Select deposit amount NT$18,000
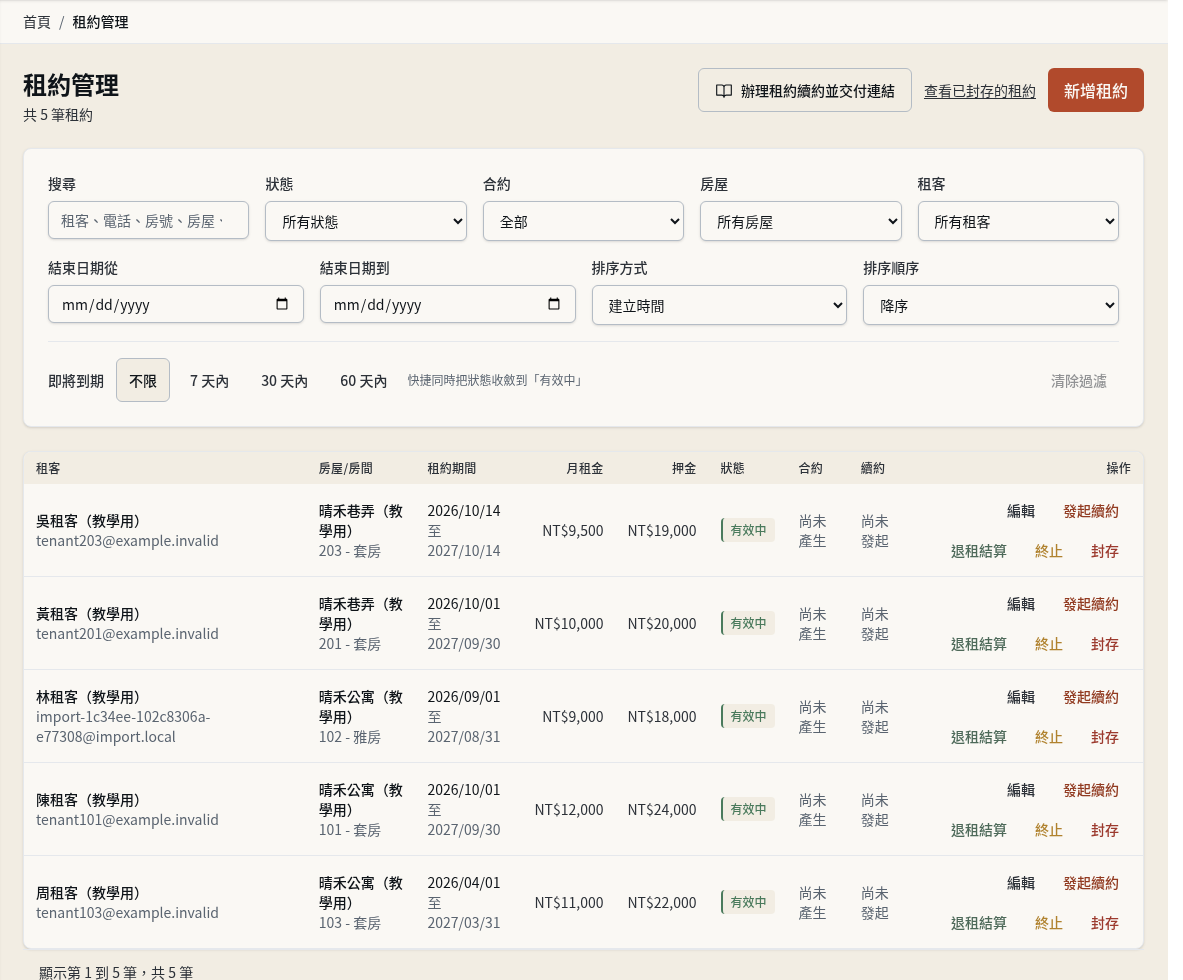The height and width of the screenshot is (980, 1183). tap(662, 717)
